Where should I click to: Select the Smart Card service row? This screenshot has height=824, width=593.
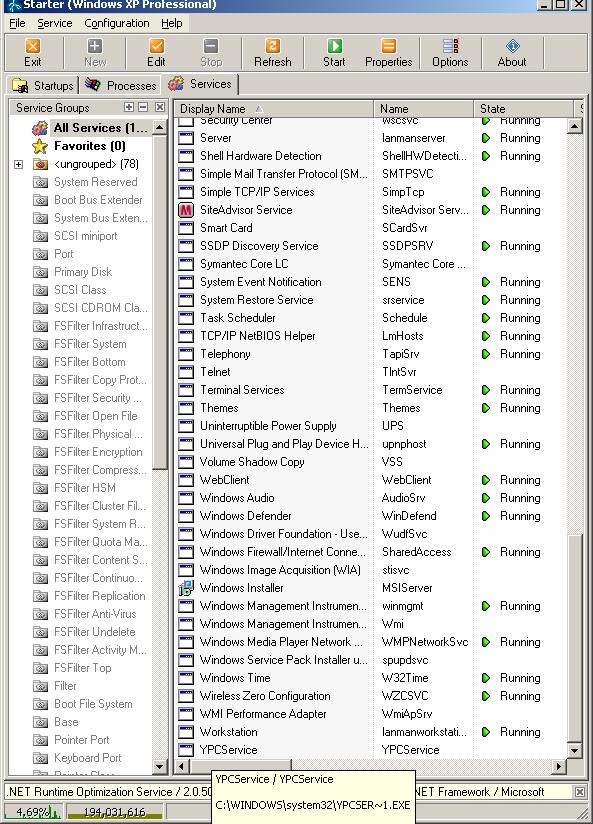[x=371, y=228]
